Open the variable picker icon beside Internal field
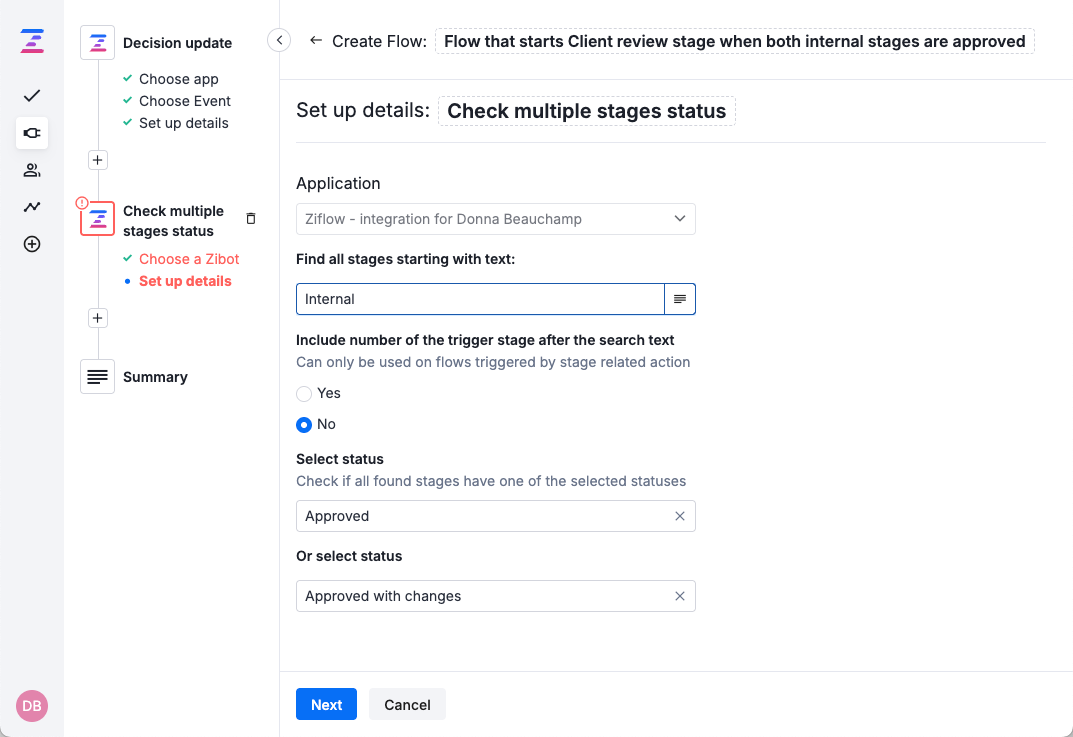The height and width of the screenshot is (737, 1073). (x=680, y=299)
